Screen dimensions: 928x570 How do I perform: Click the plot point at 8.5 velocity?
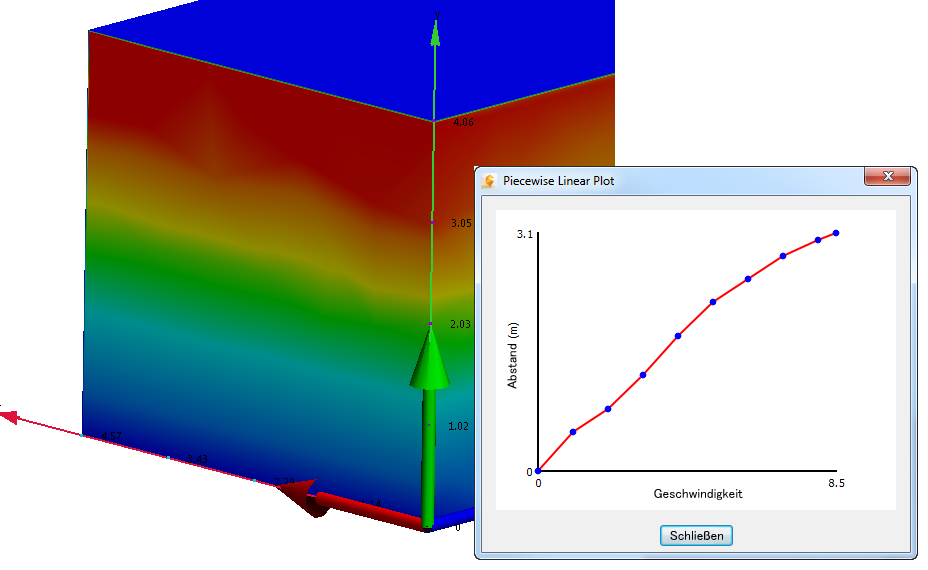point(836,233)
